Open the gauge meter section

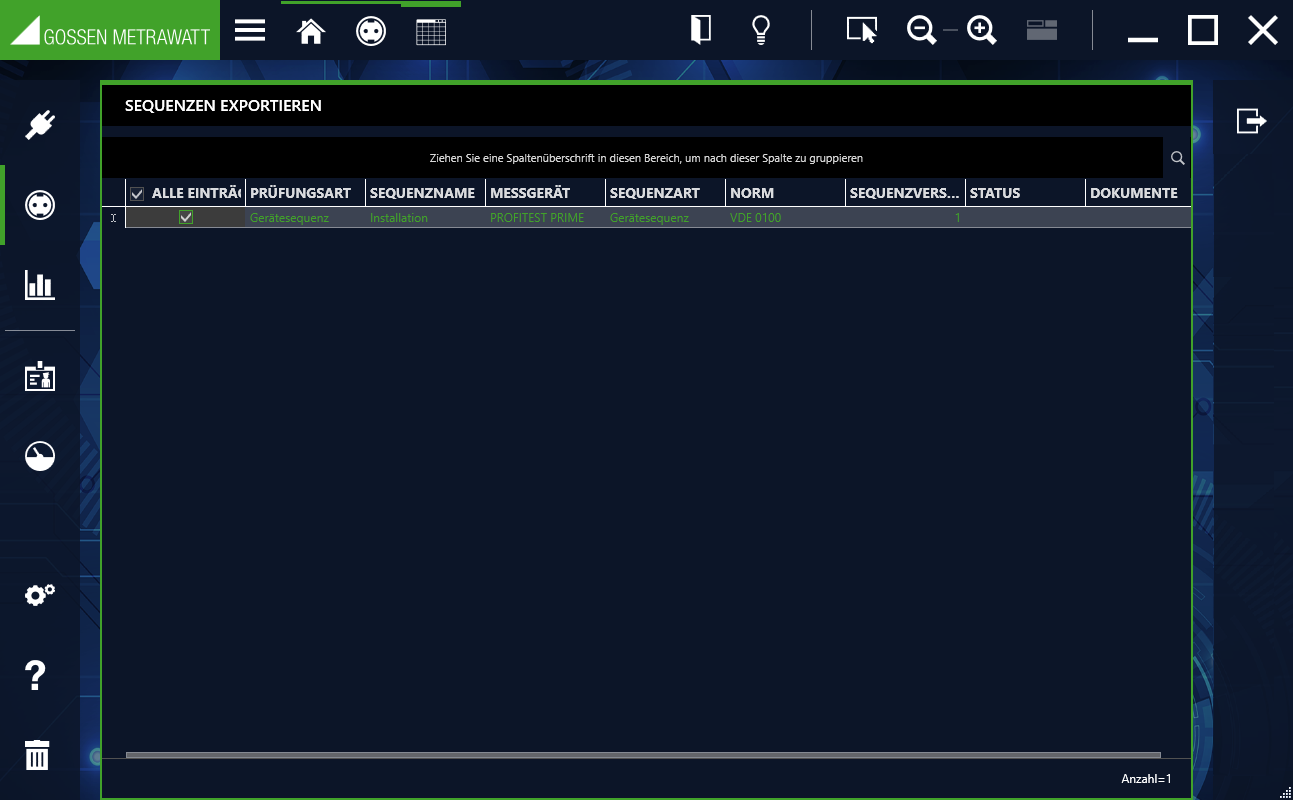point(40,456)
